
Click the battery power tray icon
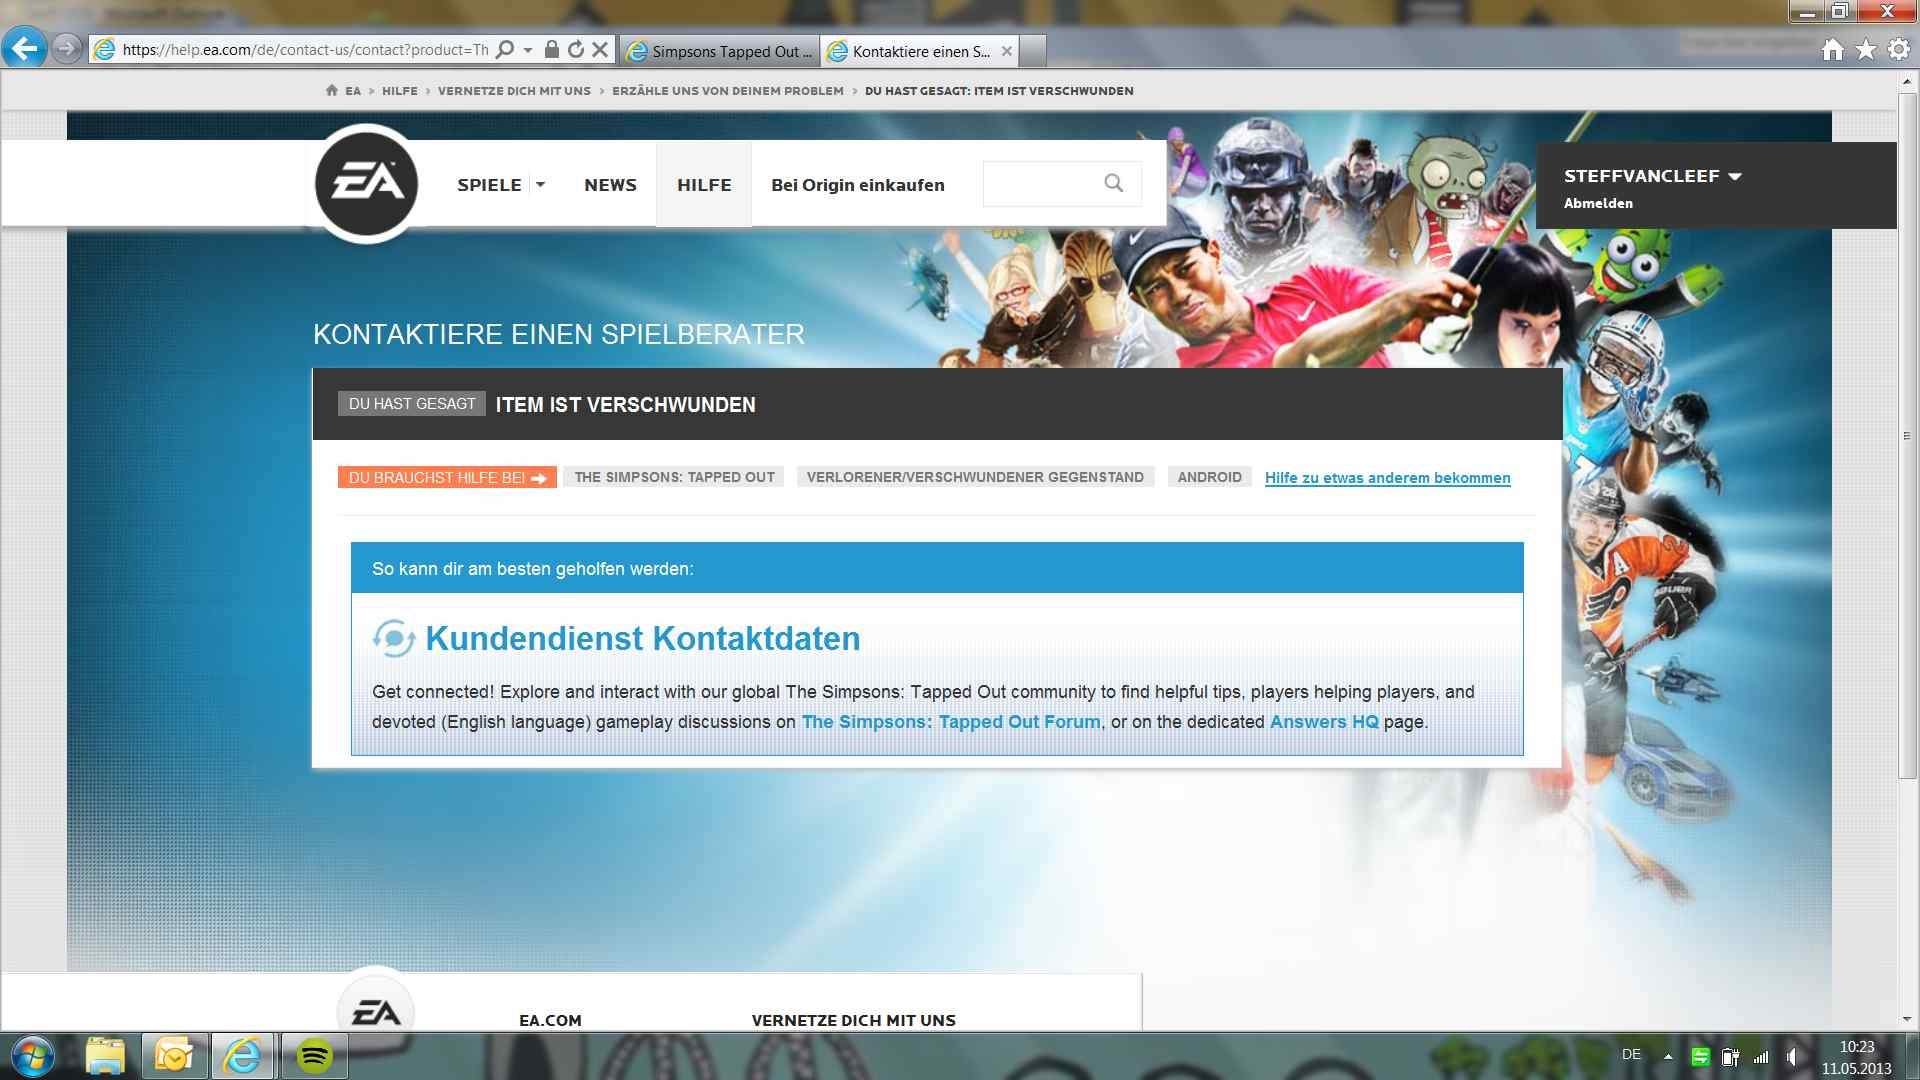[1730, 1057]
